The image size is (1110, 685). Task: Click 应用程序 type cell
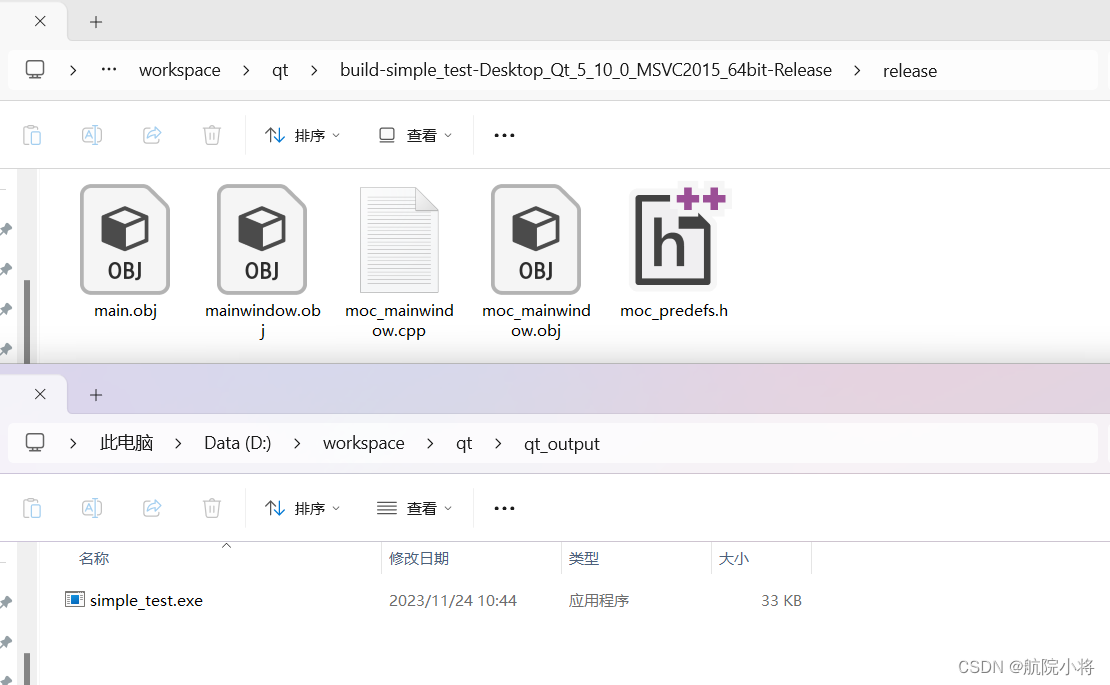tap(599, 601)
